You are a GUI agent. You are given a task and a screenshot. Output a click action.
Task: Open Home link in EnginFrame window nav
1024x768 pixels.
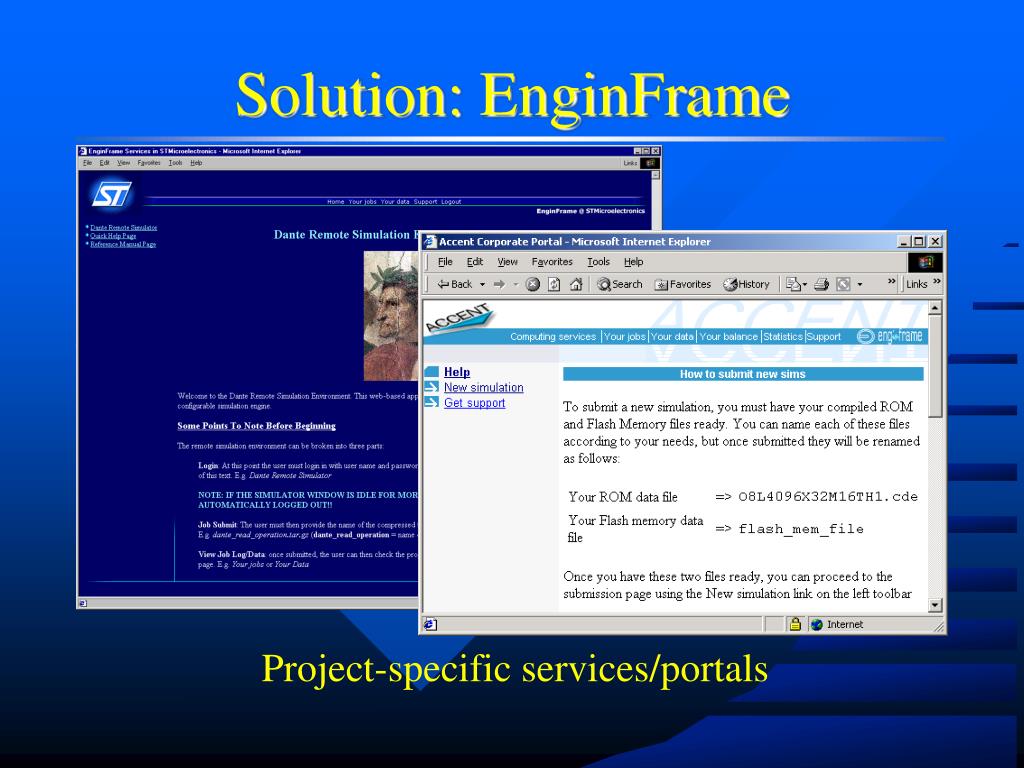point(336,202)
